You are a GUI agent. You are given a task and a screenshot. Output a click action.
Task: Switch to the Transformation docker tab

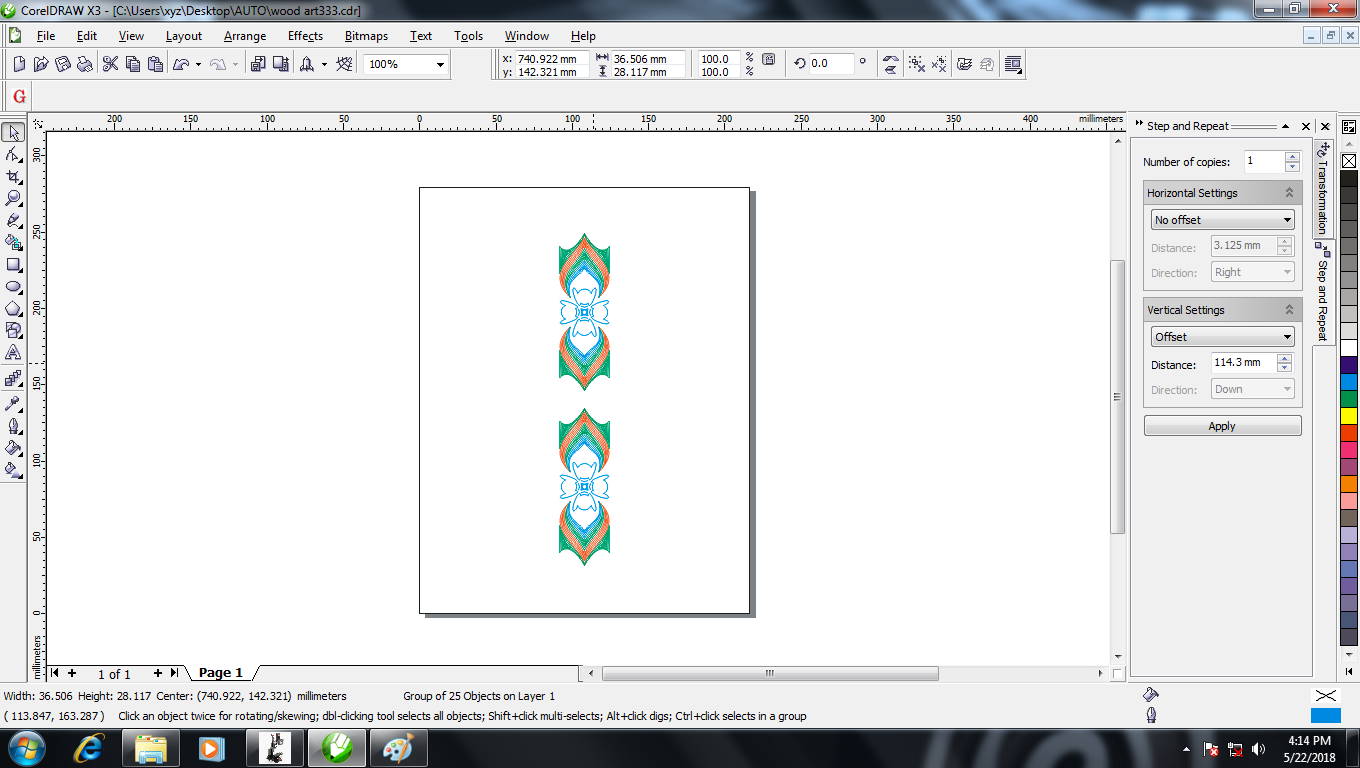click(x=1323, y=187)
